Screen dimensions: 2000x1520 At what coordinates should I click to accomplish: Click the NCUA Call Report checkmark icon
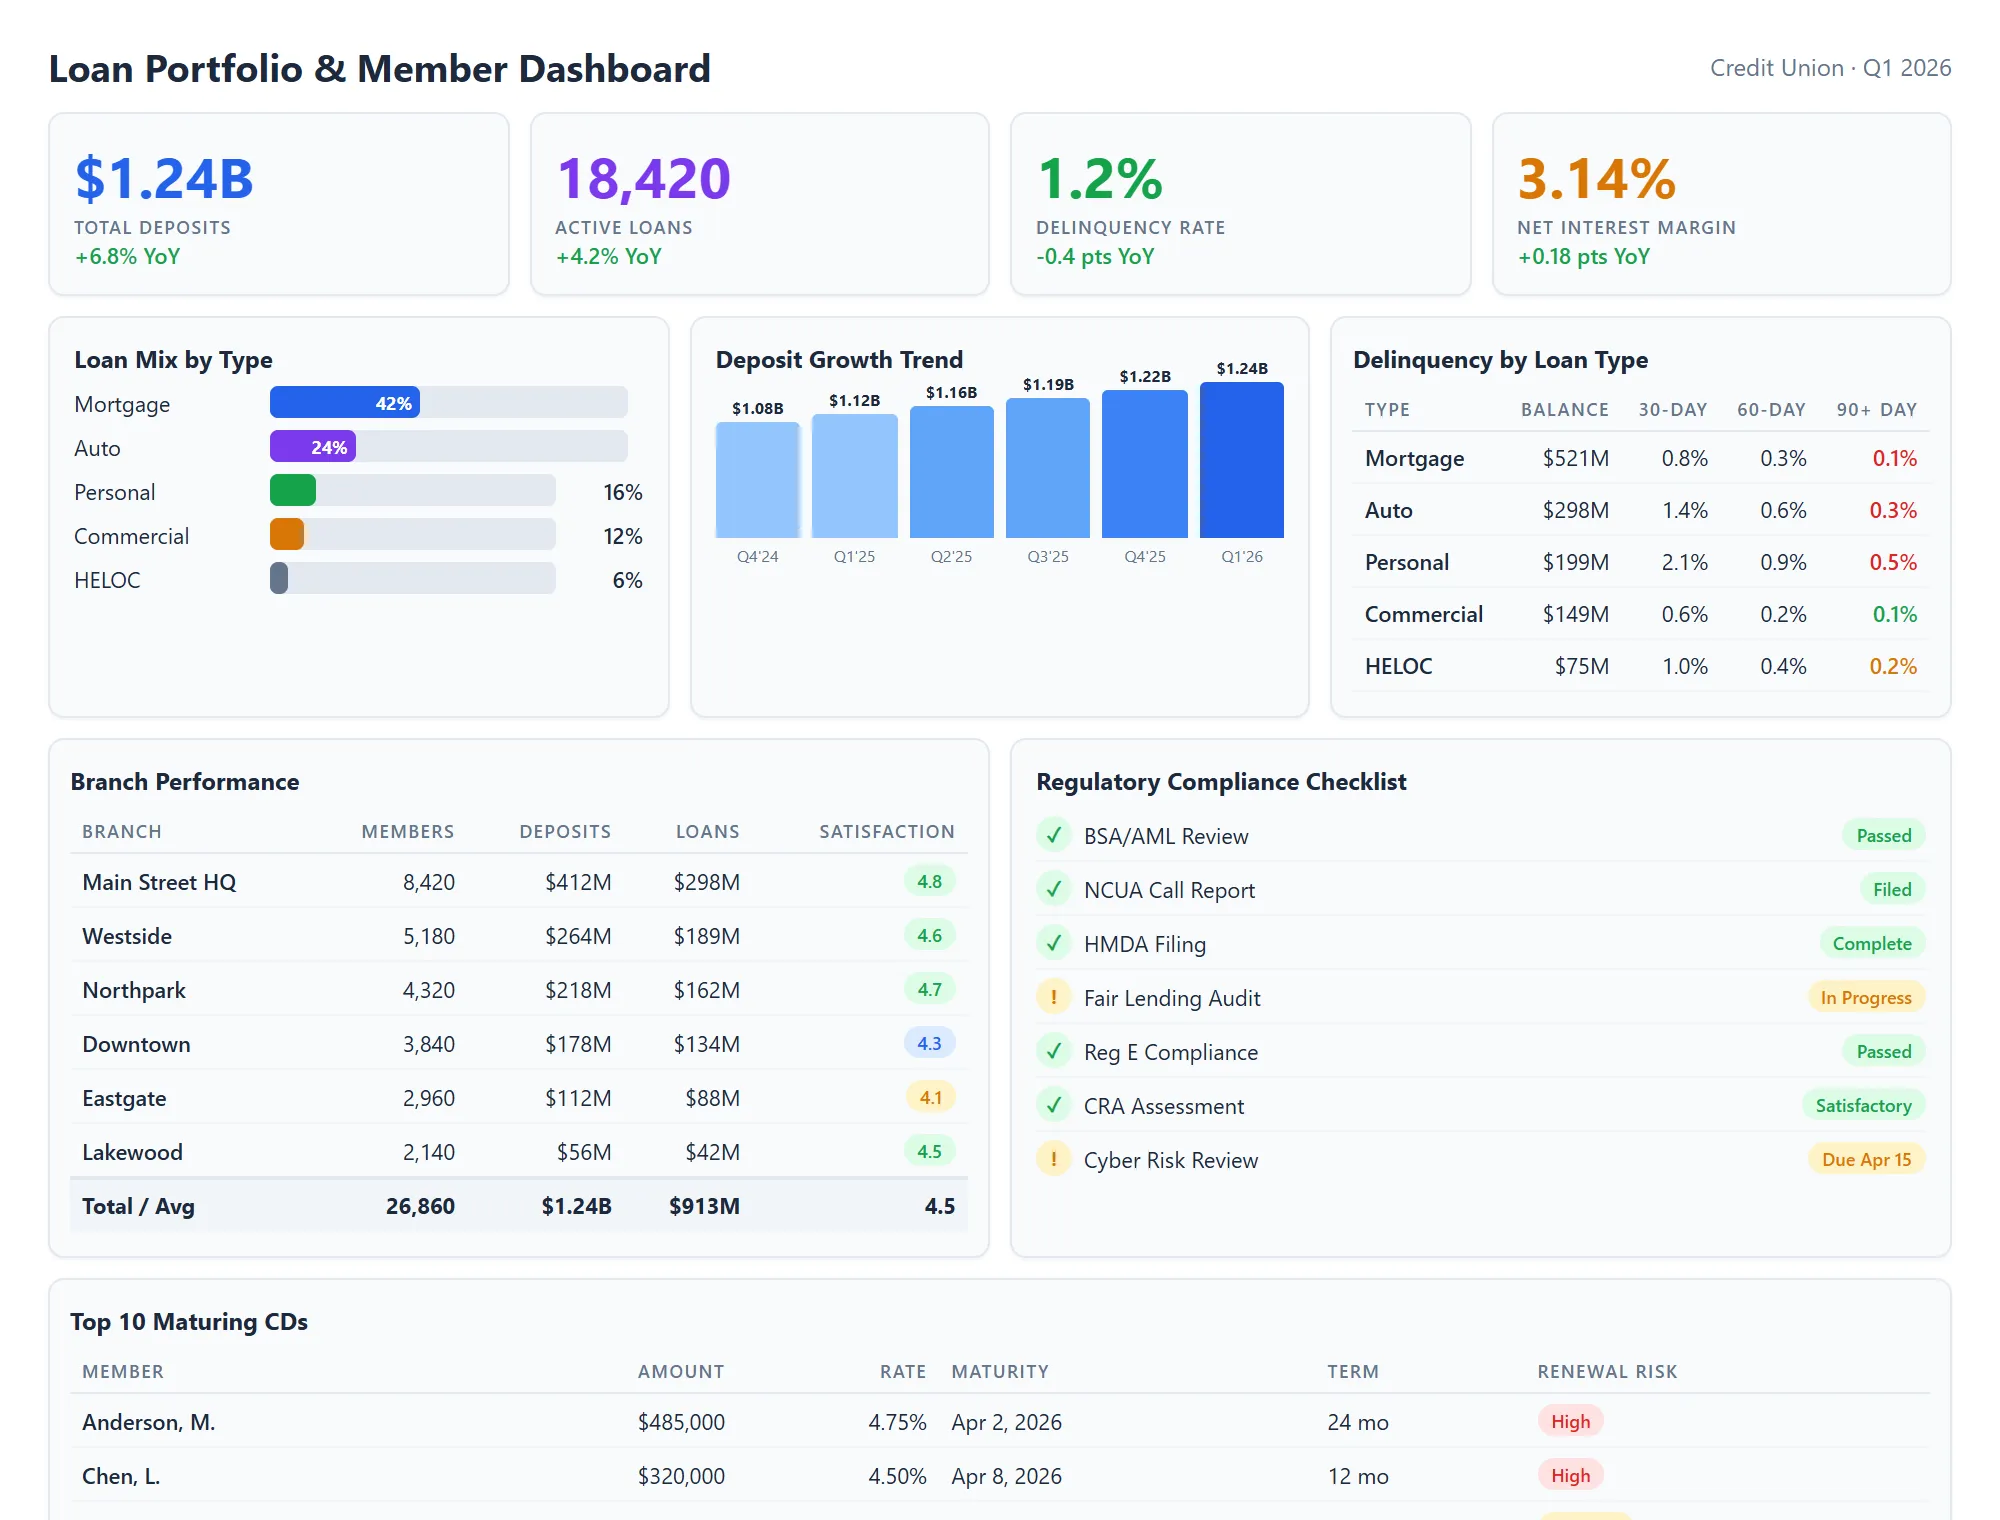point(1054,889)
